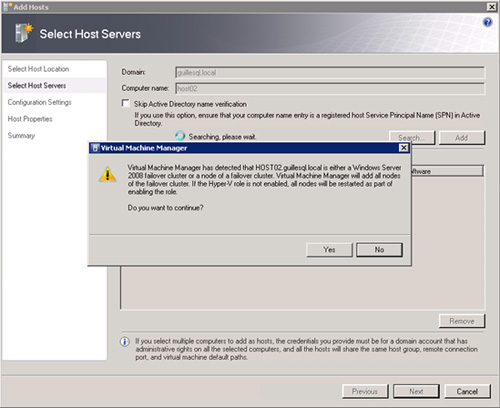Close the Virtual Machine Manager dialog
500x408 pixels.
coord(404,148)
